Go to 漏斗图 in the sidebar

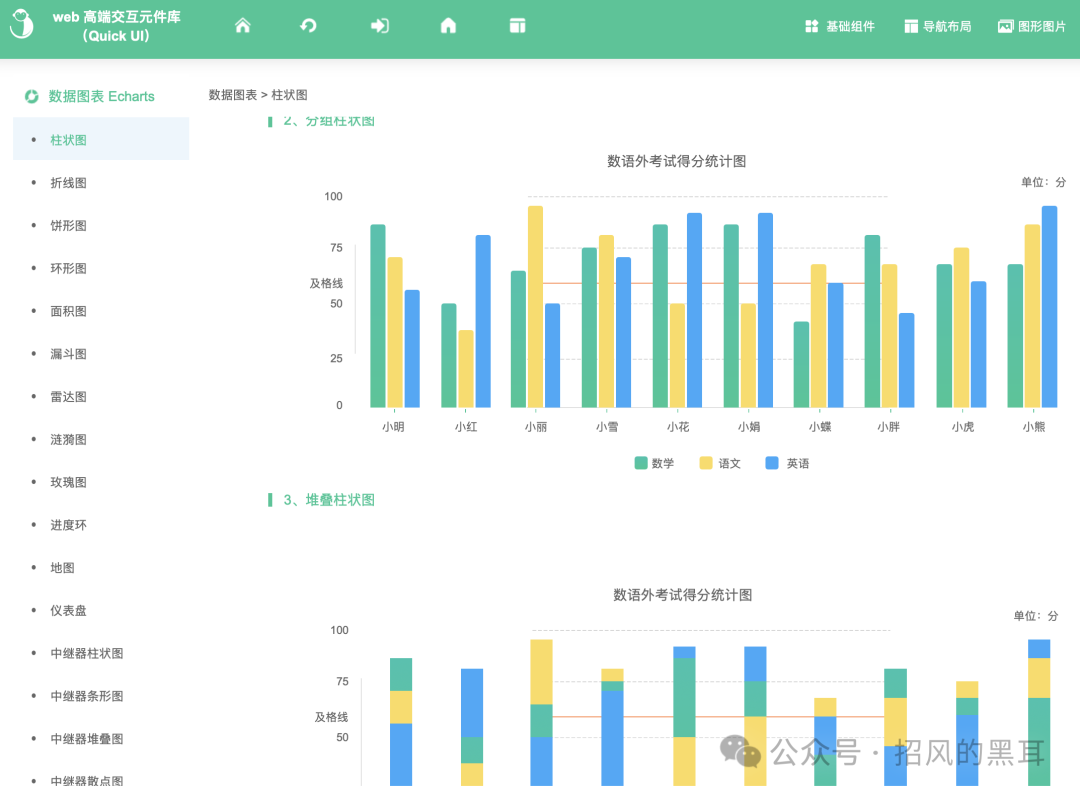pos(68,353)
